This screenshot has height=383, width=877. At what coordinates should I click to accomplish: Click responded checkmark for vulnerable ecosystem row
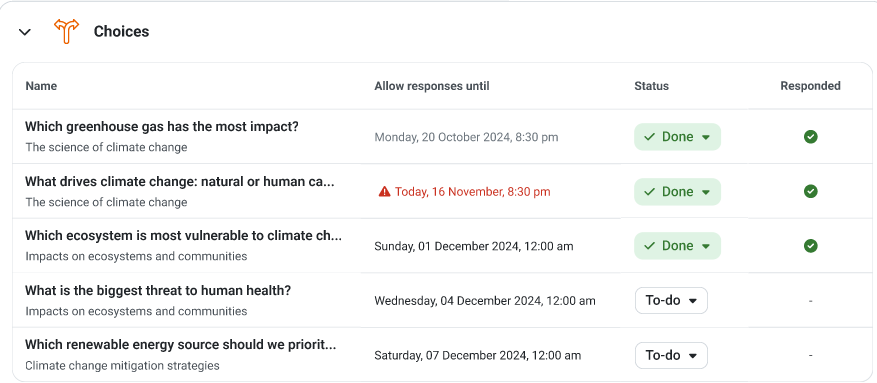810,245
